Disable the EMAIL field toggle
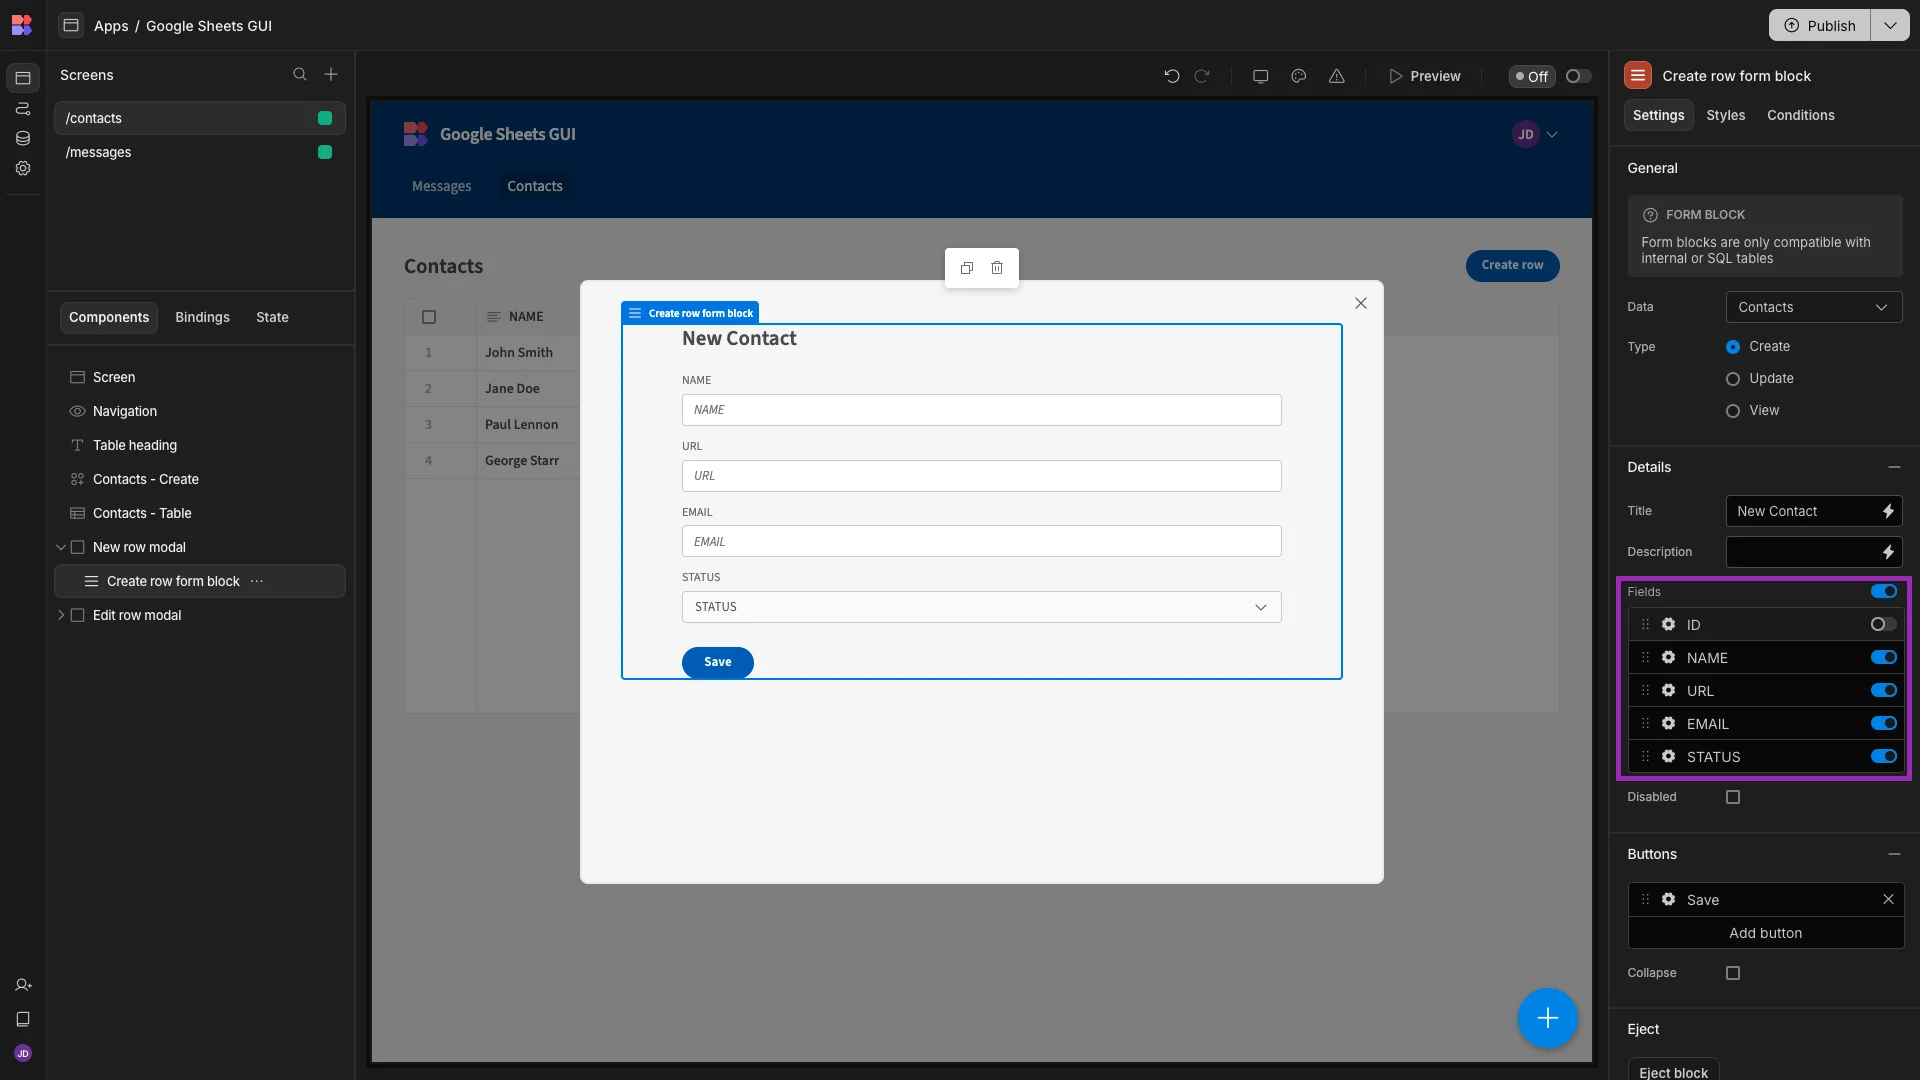 [x=1883, y=723]
